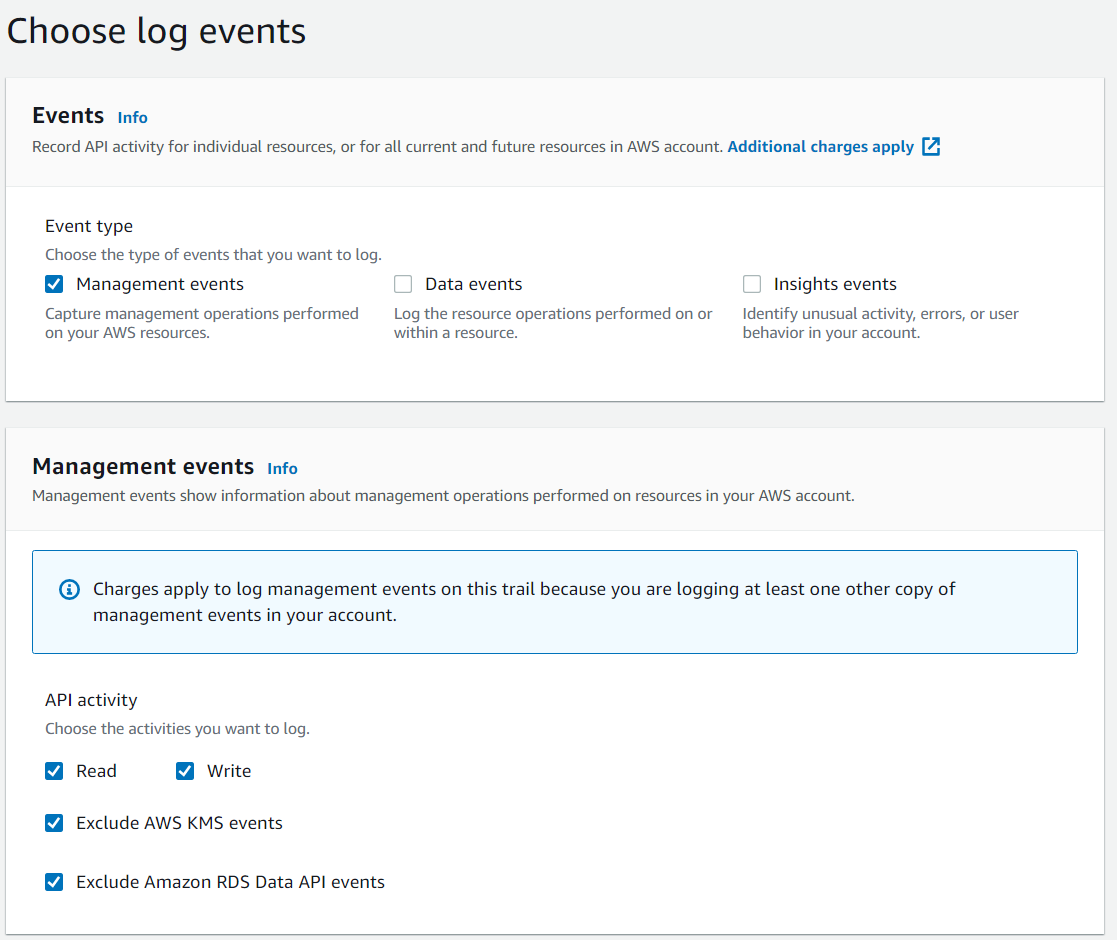This screenshot has height=940, width=1117.
Task: Uncheck Exclude Amazon RDS Data API events box
Action: click(x=55, y=882)
